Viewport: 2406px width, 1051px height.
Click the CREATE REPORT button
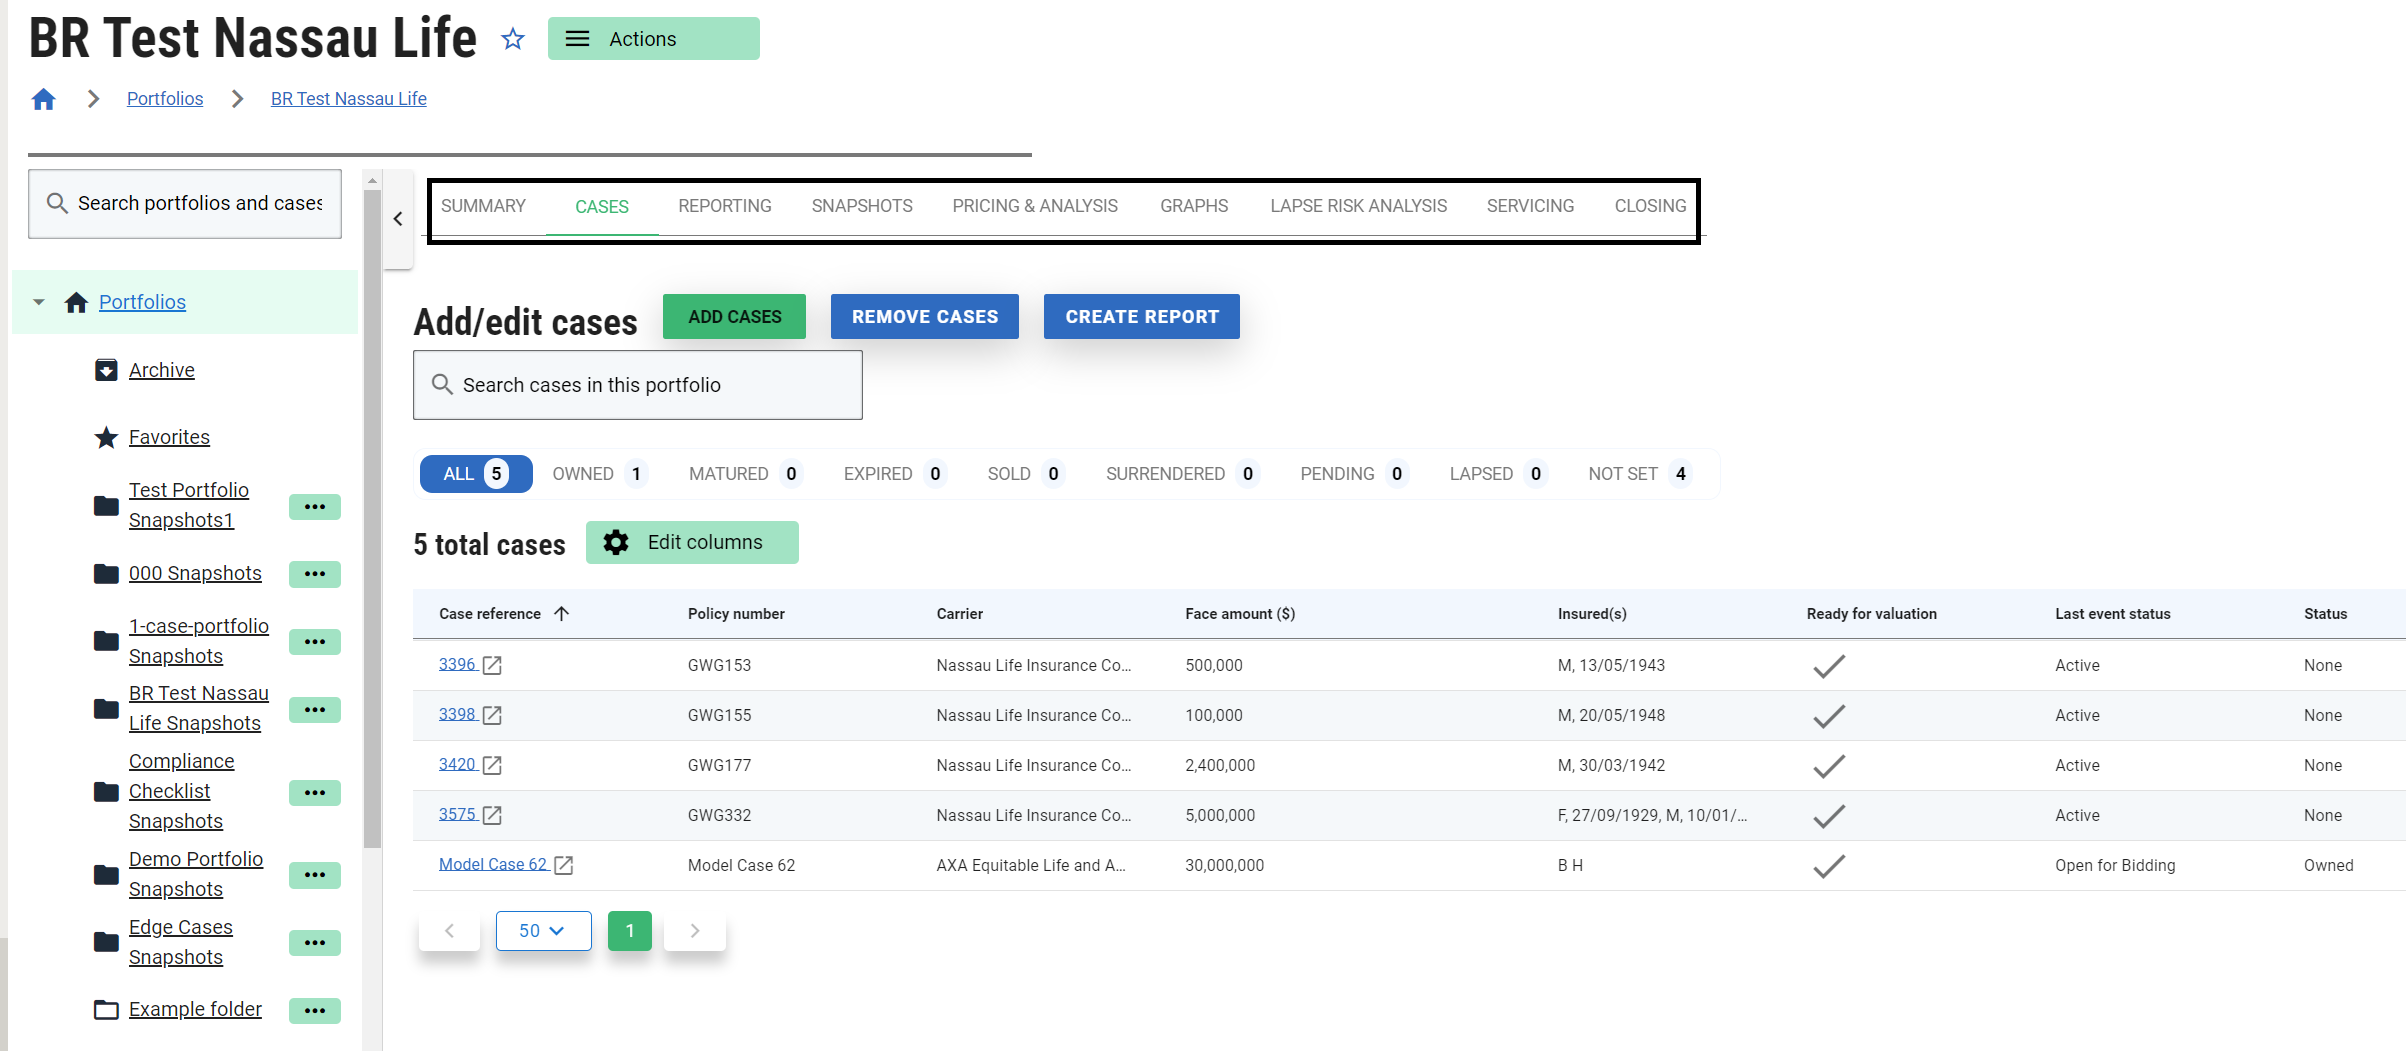point(1141,317)
